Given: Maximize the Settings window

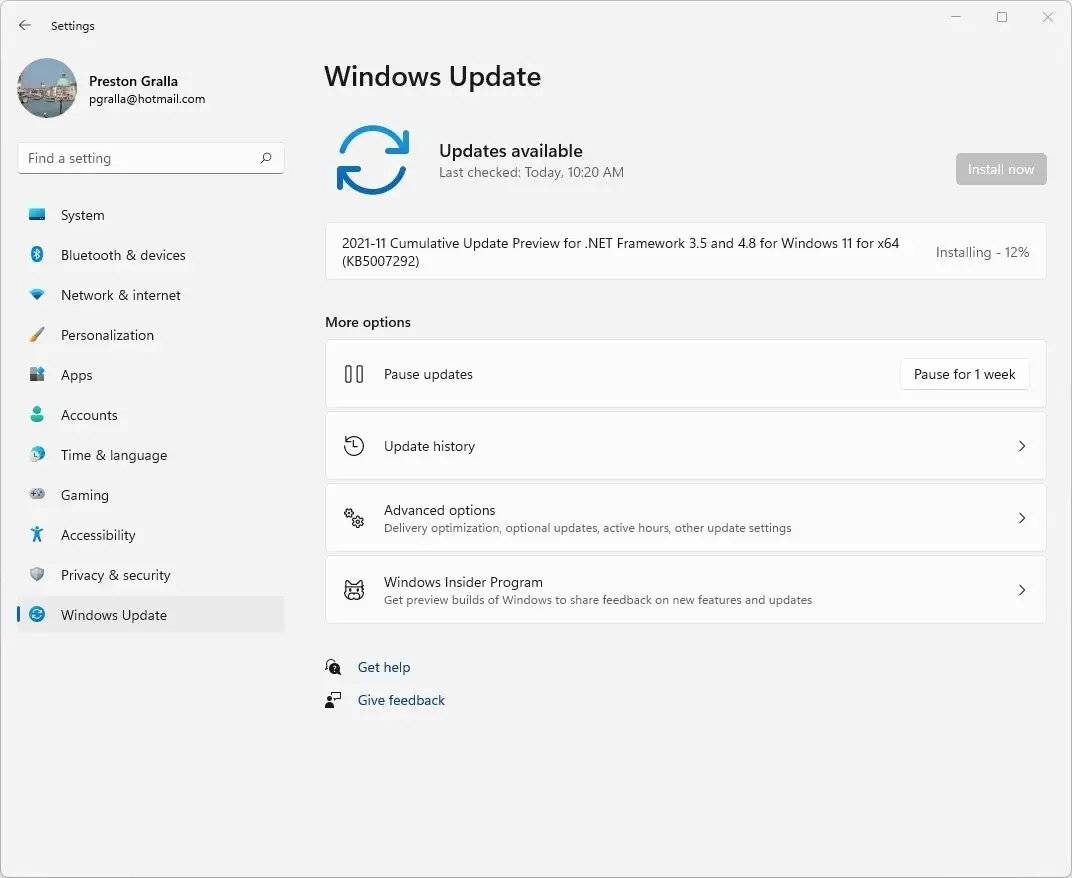Looking at the screenshot, I should [1002, 17].
